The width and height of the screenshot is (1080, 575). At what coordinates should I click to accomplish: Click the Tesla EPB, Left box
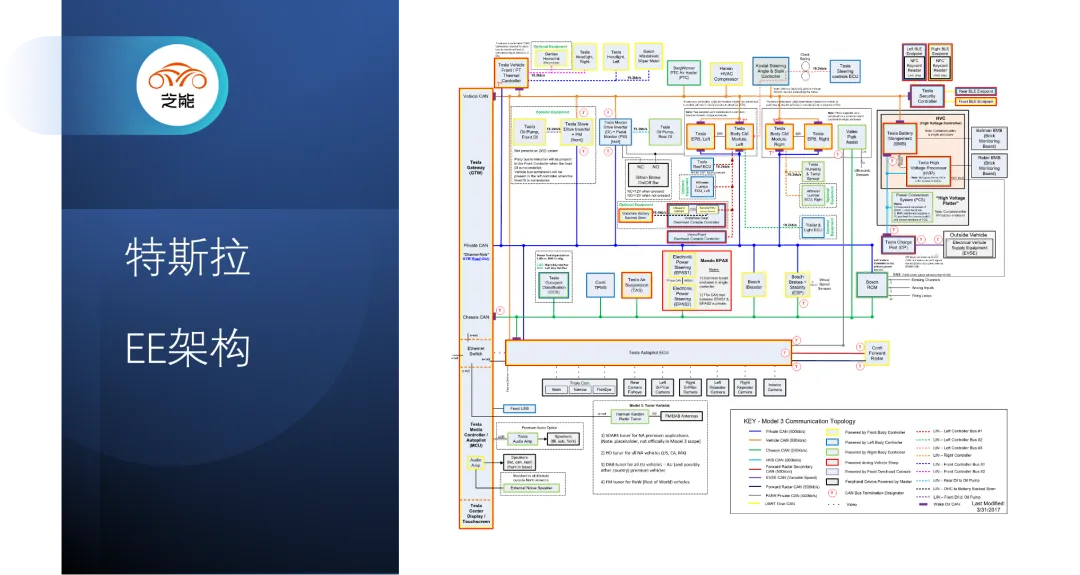pos(700,137)
